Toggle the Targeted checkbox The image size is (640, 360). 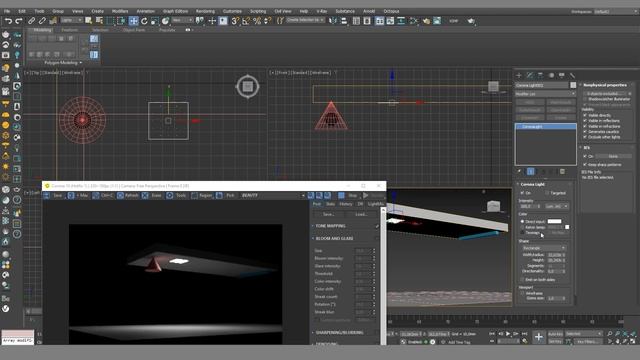[x=547, y=193]
